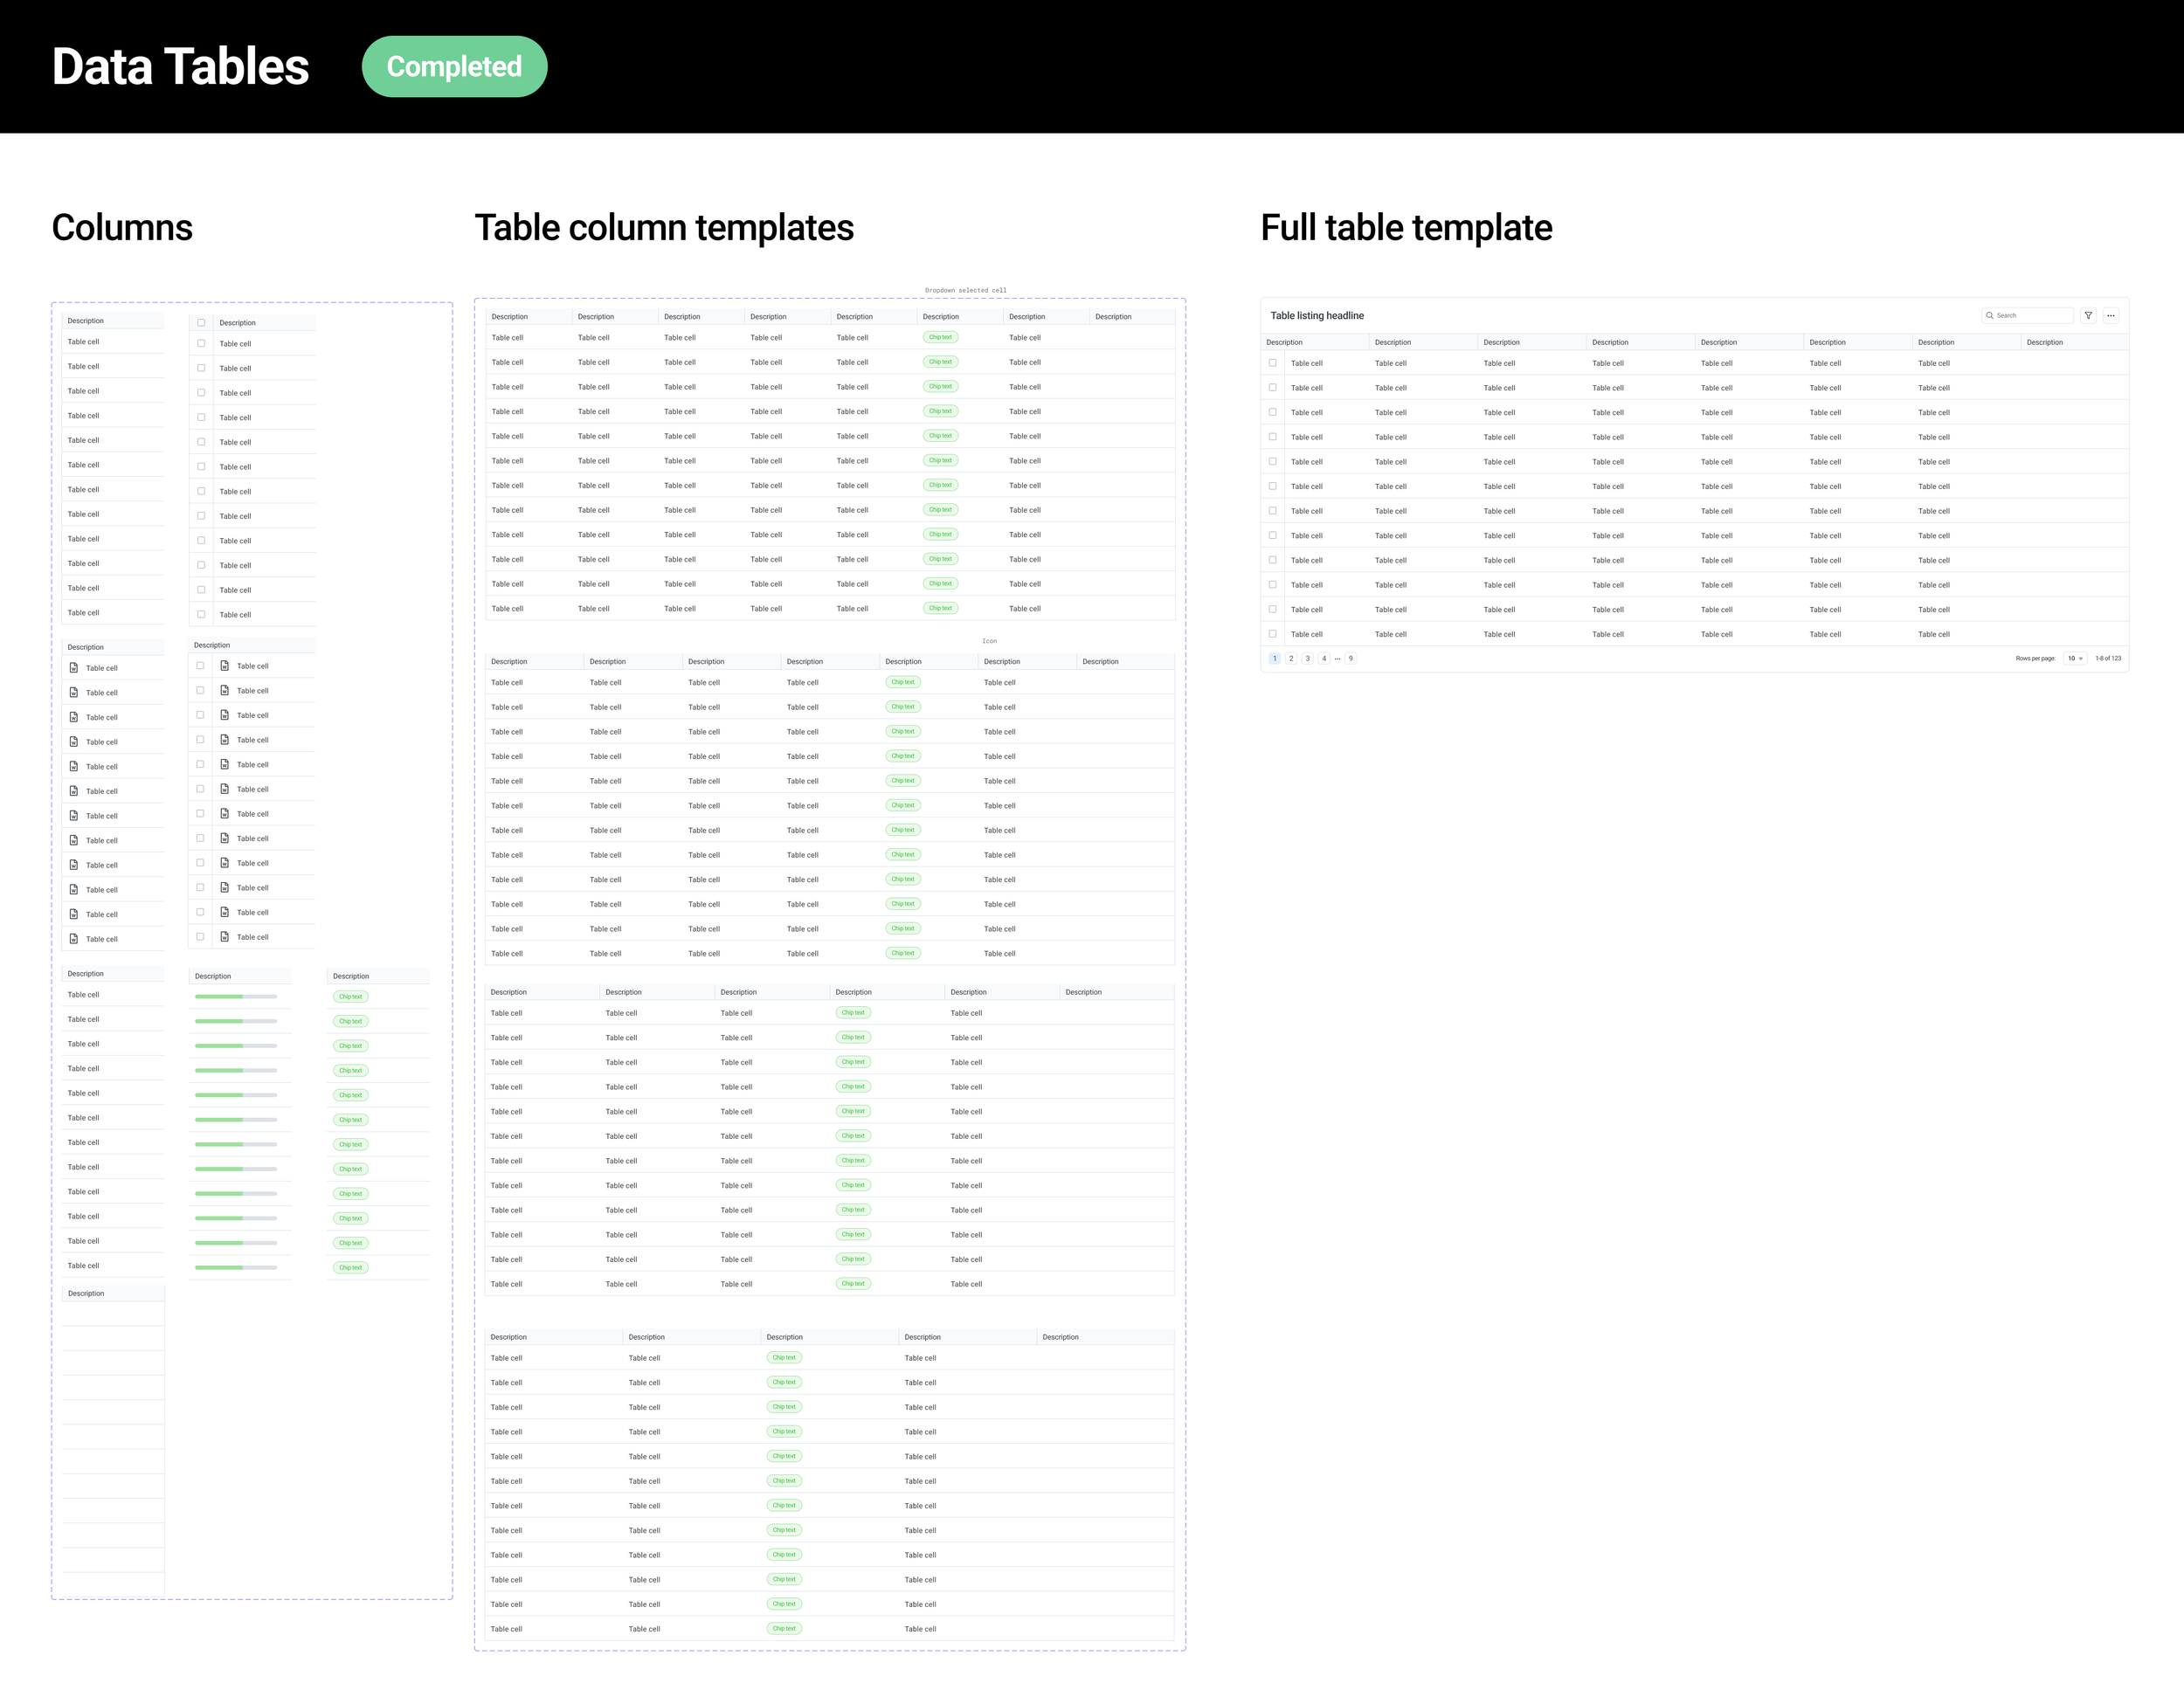Click a document icon next to a checked row
The width and height of the screenshot is (2184, 1697).
coord(225,691)
